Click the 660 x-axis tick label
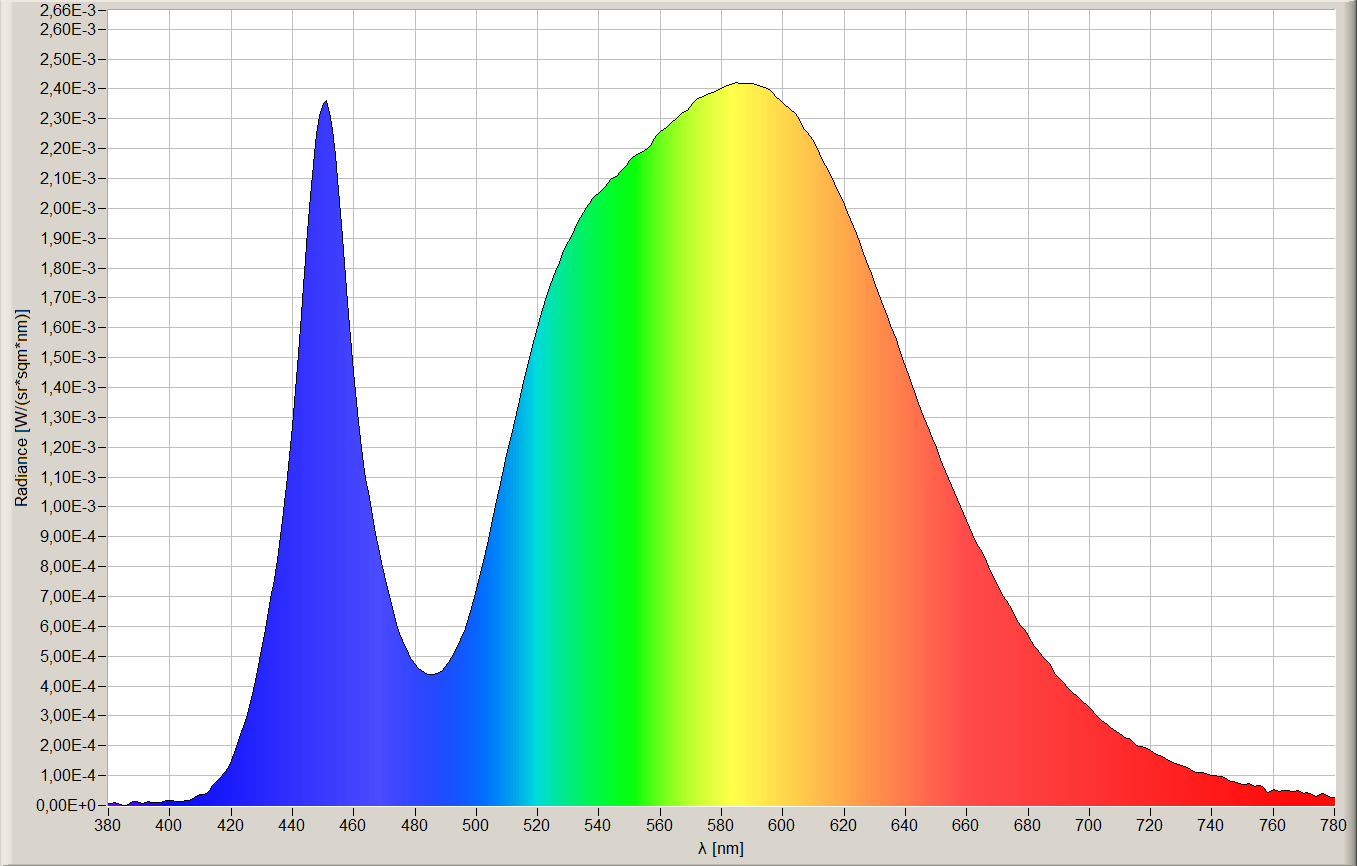The width and height of the screenshot is (1357, 866). coord(966,825)
